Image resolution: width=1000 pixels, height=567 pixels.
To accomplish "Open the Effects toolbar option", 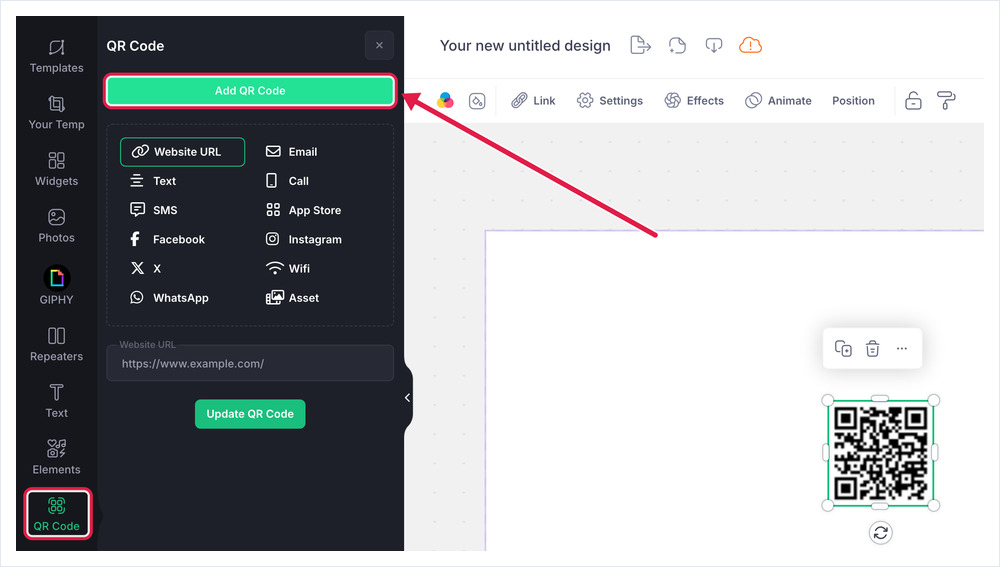I will [694, 101].
